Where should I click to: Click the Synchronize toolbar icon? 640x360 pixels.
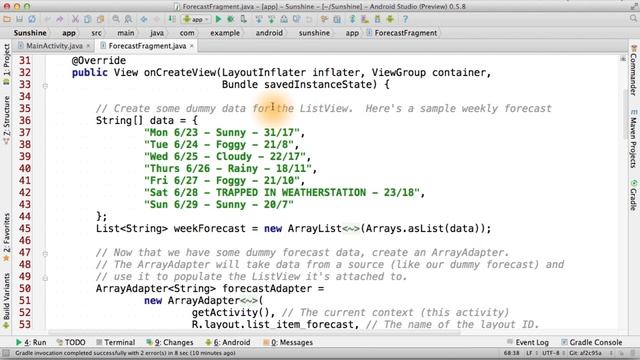(x=32, y=19)
